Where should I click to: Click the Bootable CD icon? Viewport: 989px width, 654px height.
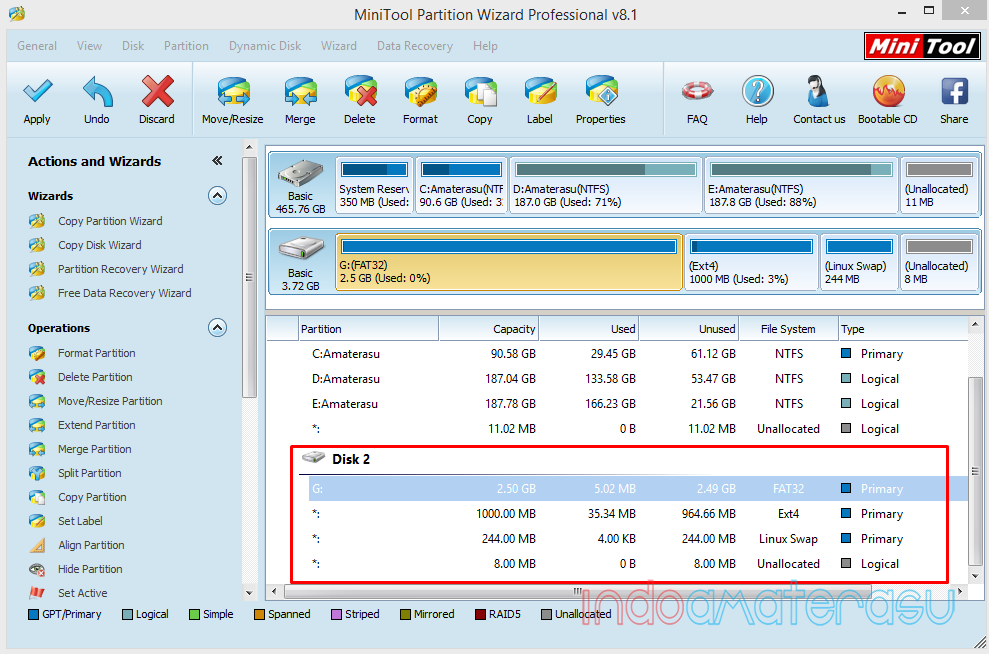(888, 91)
